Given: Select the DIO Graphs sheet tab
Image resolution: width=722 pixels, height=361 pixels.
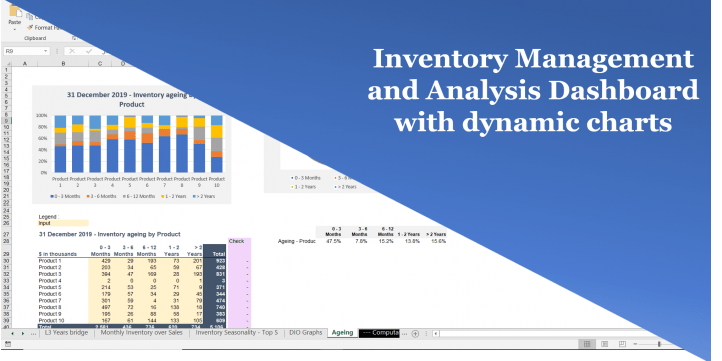Looking at the screenshot, I should click(x=306, y=332).
